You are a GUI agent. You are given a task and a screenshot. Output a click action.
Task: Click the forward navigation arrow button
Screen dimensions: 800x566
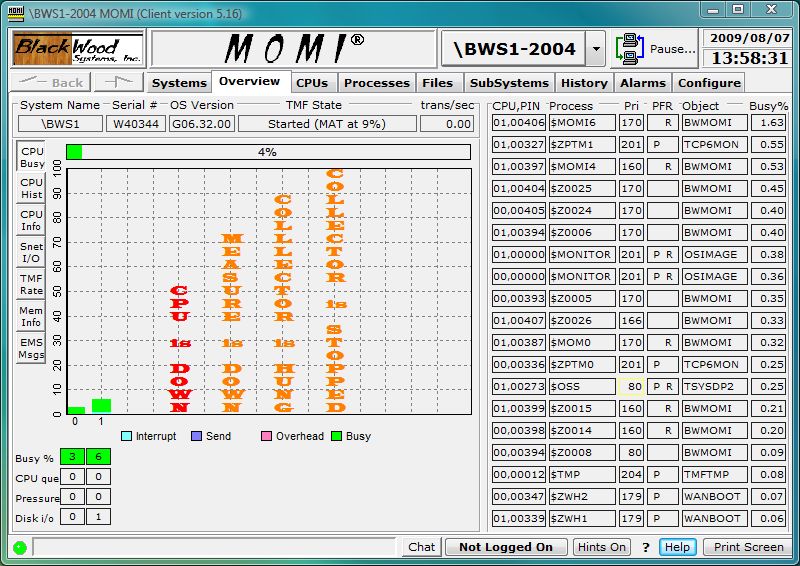[118, 82]
